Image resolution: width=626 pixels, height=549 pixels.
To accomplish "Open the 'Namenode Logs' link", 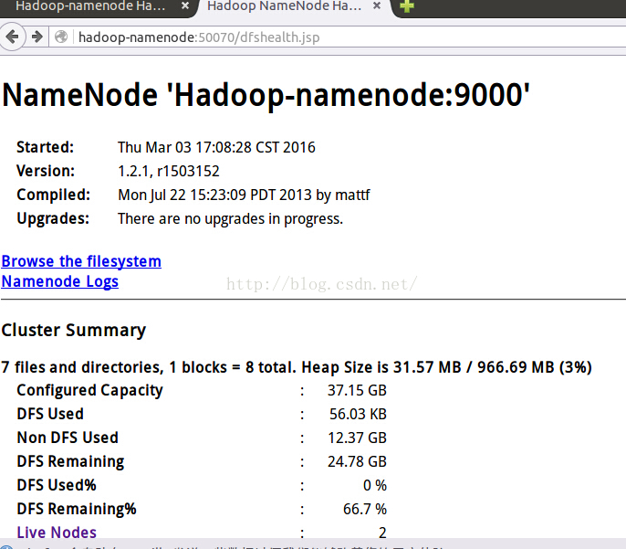I will tap(60, 281).
